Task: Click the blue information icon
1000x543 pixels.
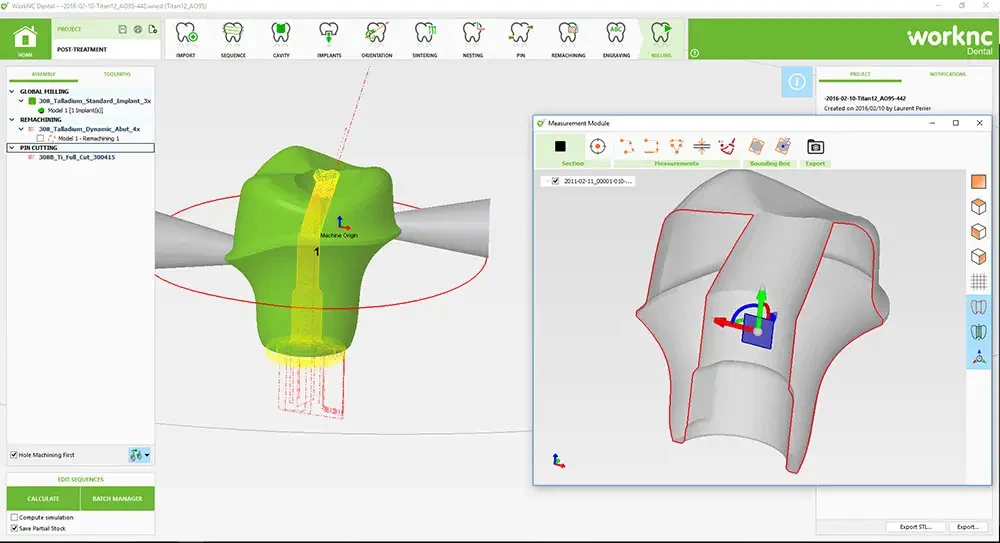Action: pyautogui.click(x=797, y=82)
